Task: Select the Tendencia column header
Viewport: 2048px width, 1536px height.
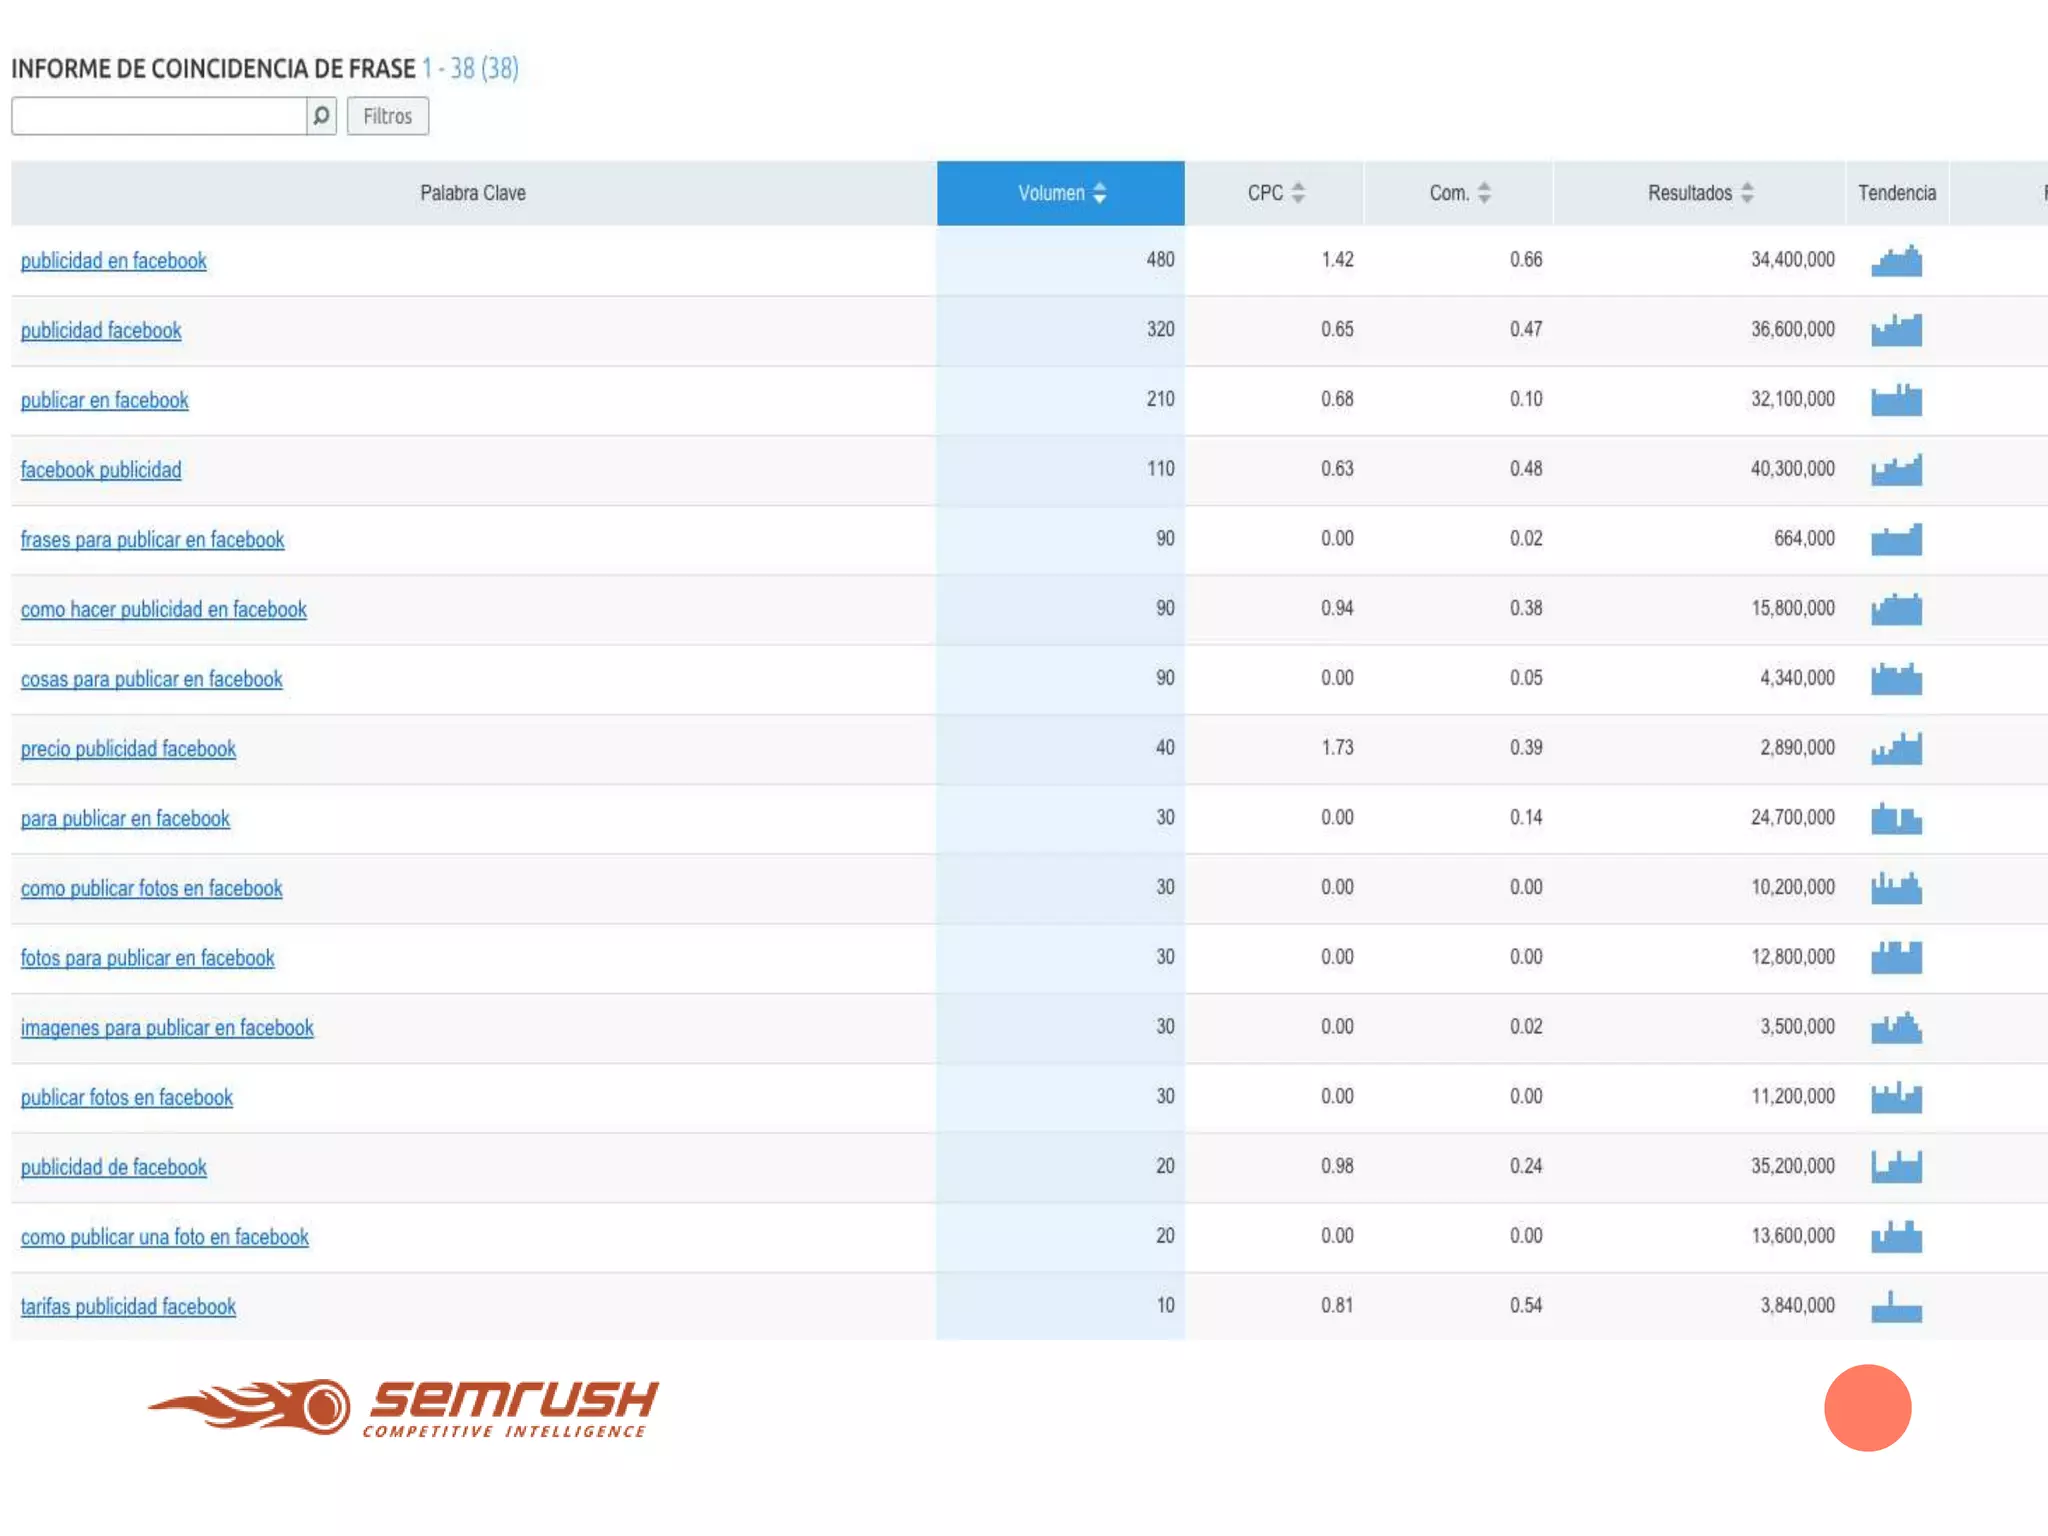Action: tap(1897, 193)
